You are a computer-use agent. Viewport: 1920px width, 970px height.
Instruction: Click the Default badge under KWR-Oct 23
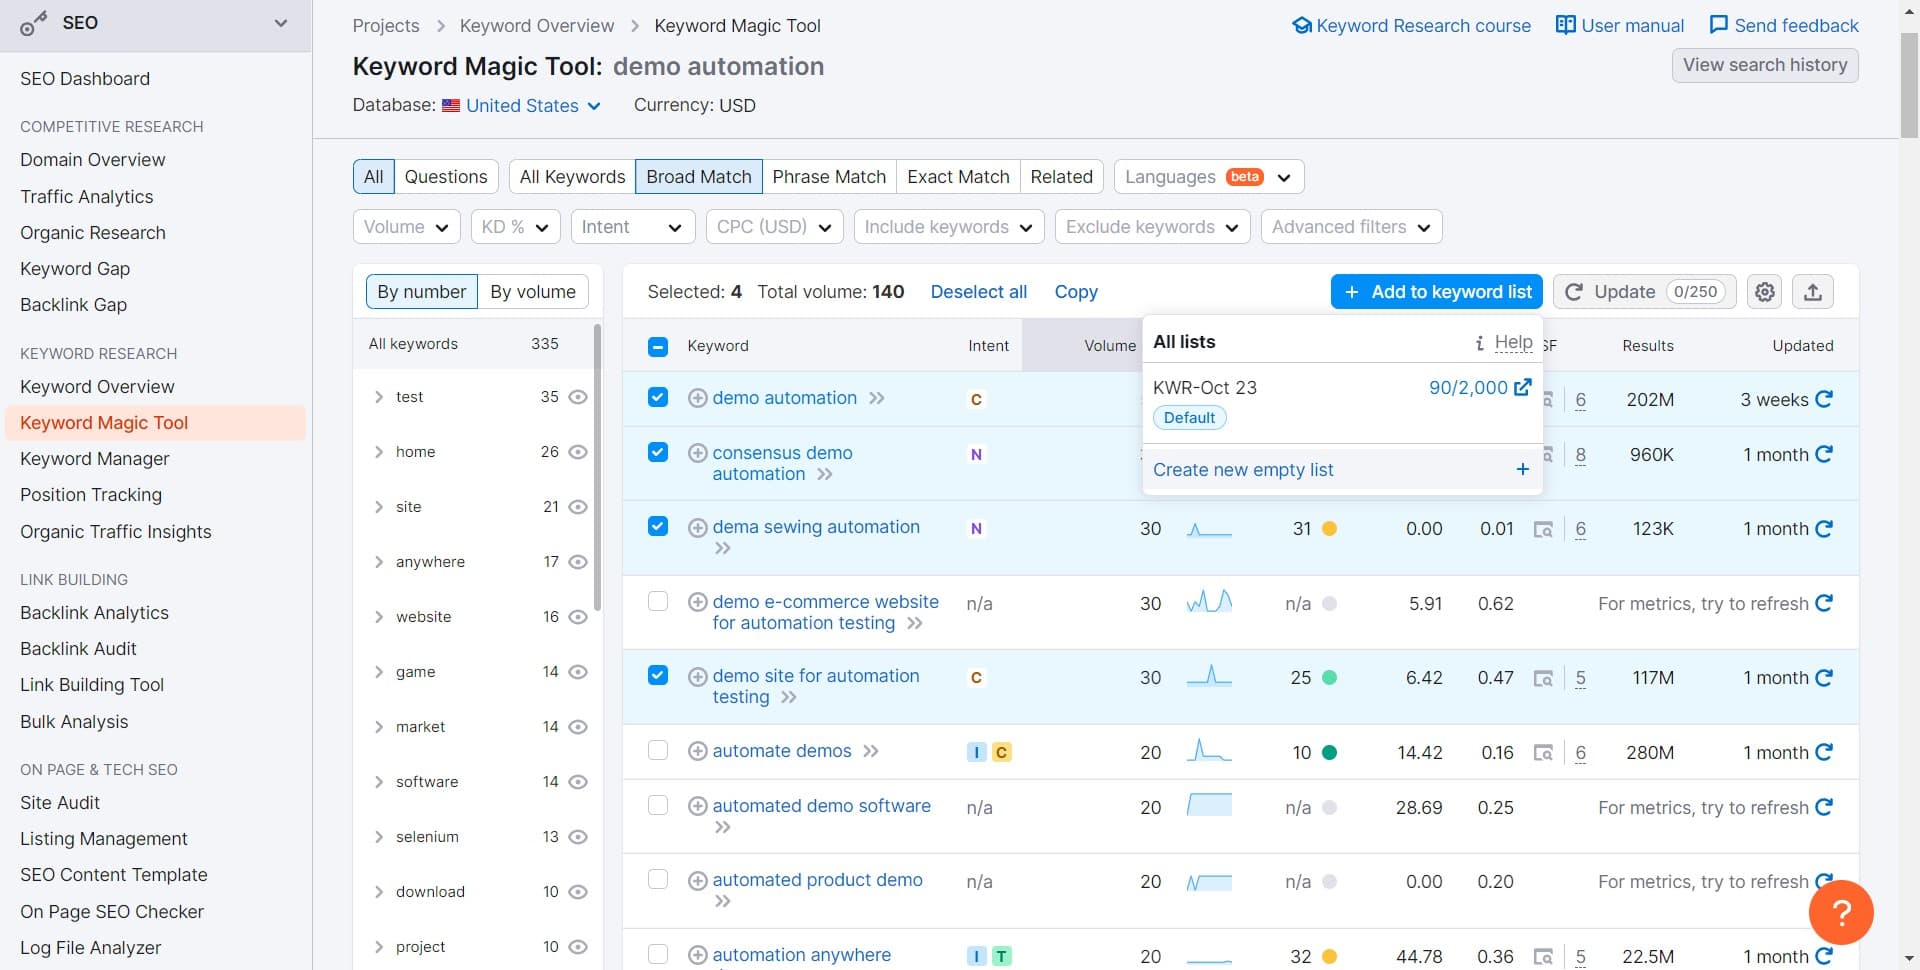1189,418
